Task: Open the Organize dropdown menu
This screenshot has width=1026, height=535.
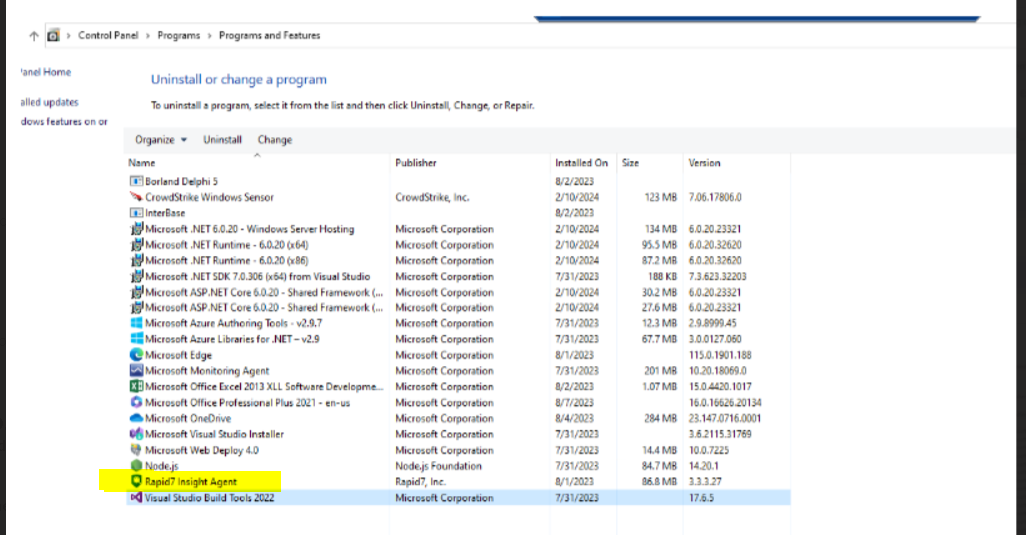Action: (x=161, y=139)
